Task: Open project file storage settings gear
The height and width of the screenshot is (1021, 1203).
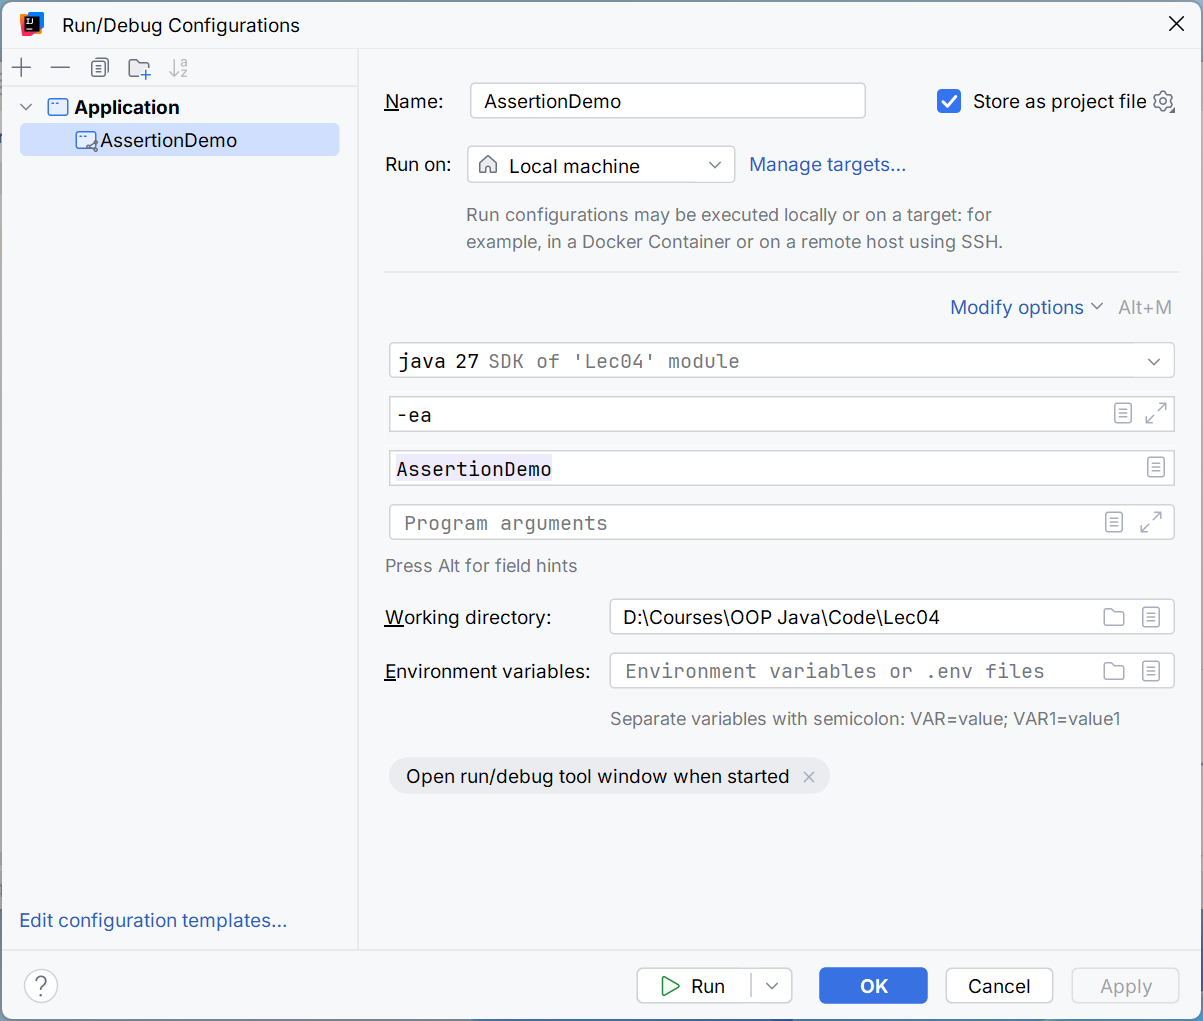Action: click(1163, 101)
